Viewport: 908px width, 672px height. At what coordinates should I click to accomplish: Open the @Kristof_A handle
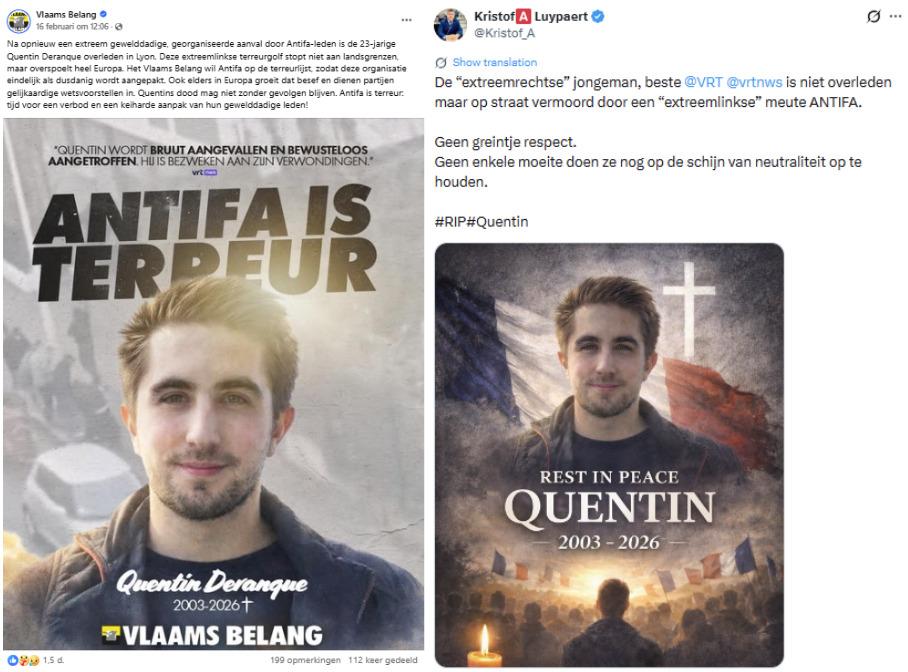504,33
